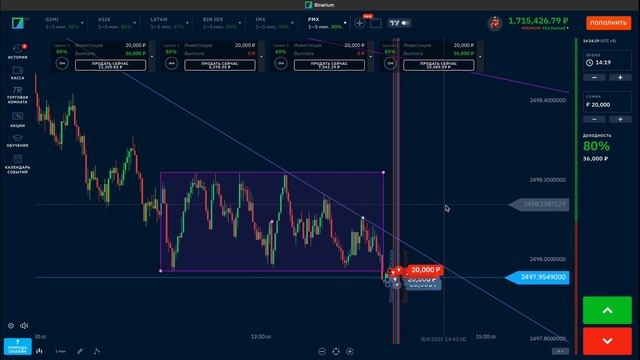Click the blue 2497.9549000 price label
The width and height of the screenshot is (640, 360).
click(x=538, y=277)
